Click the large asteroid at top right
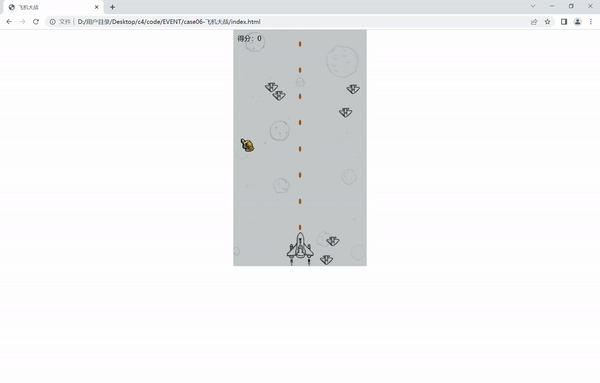 pyautogui.click(x=342, y=61)
